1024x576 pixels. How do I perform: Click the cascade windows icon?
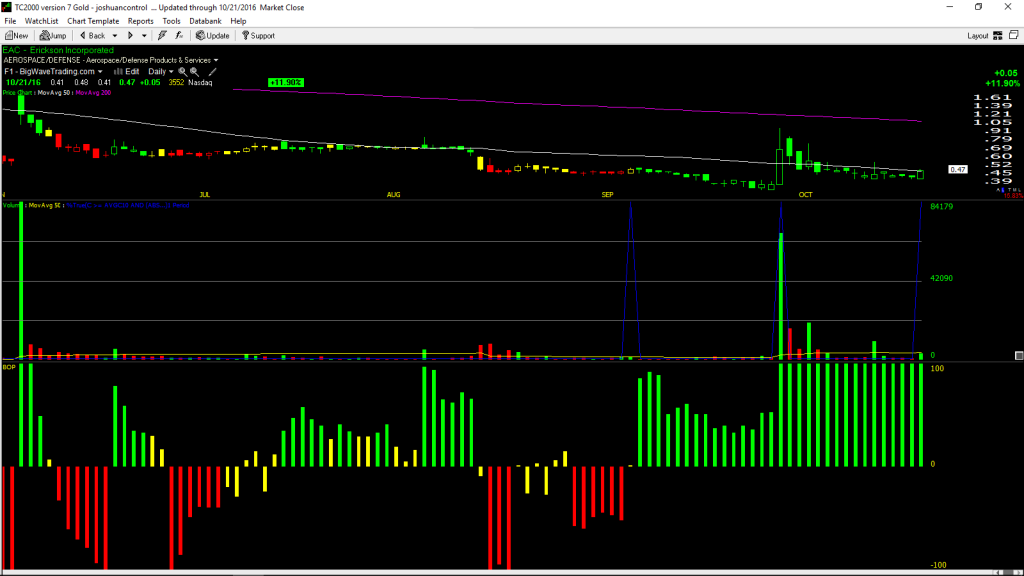[x=1014, y=35]
